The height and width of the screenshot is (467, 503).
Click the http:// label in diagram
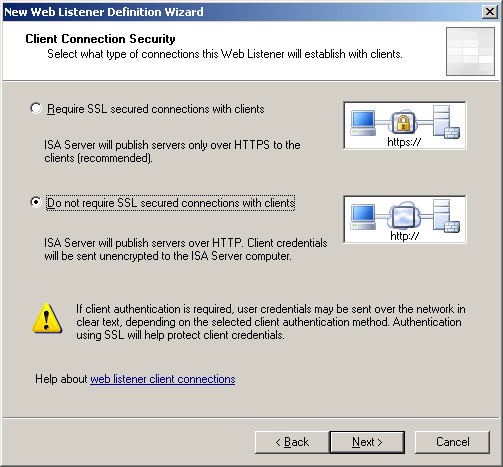click(404, 236)
